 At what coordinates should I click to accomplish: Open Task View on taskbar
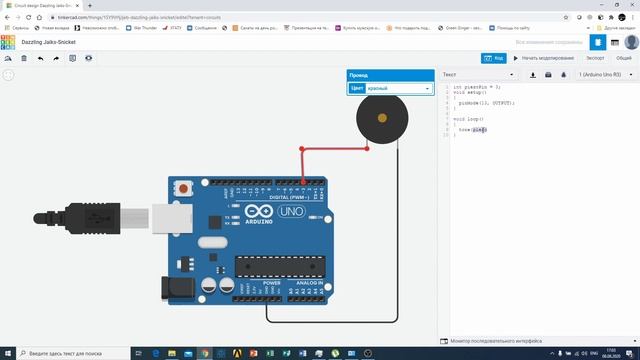coord(138,353)
